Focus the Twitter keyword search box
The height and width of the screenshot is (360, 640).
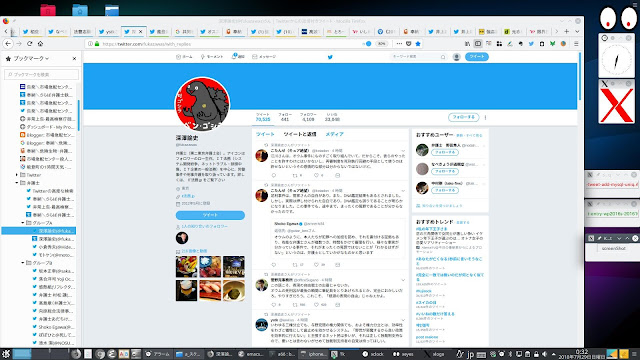(418, 57)
